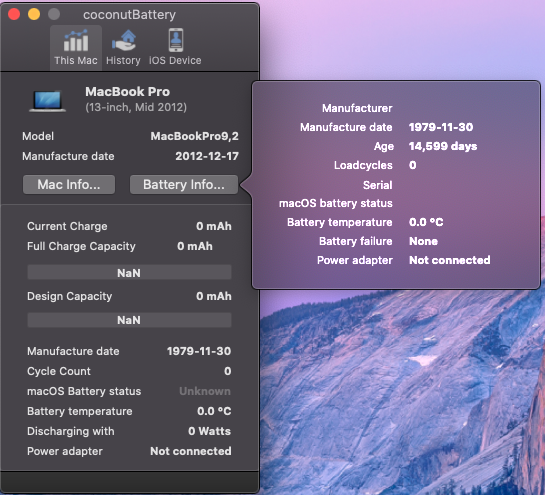
Task: Minimize coconutBattery with the yellow button
Action: click(34, 14)
